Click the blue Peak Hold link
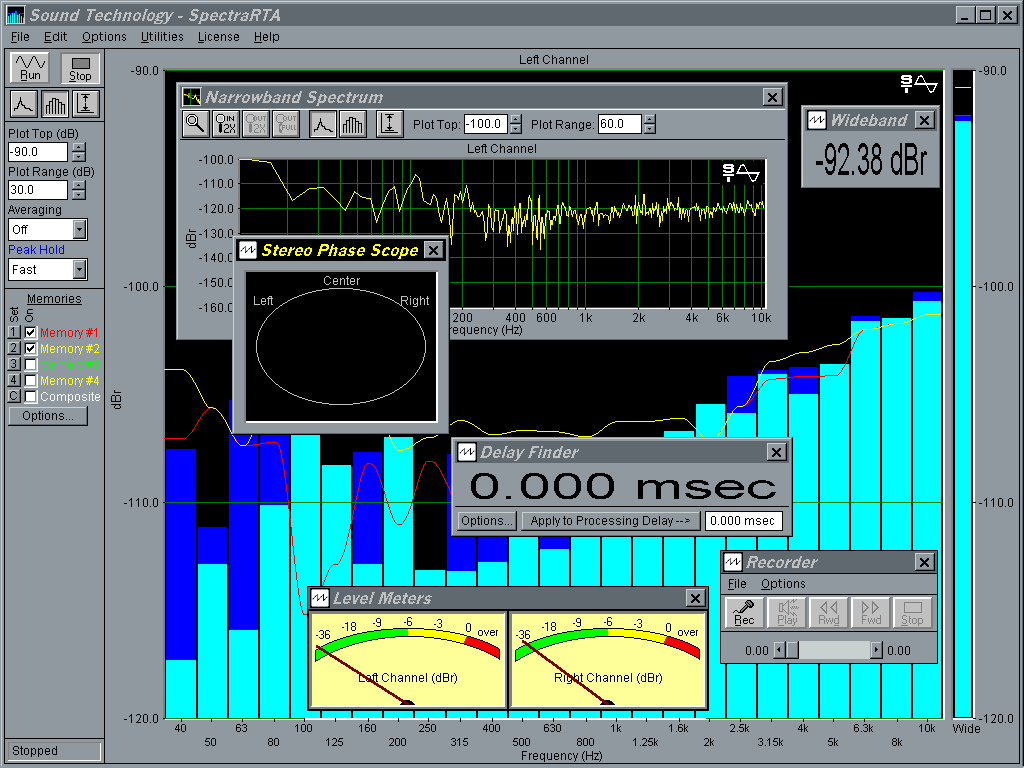This screenshot has width=1024, height=768. tap(37, 249)
